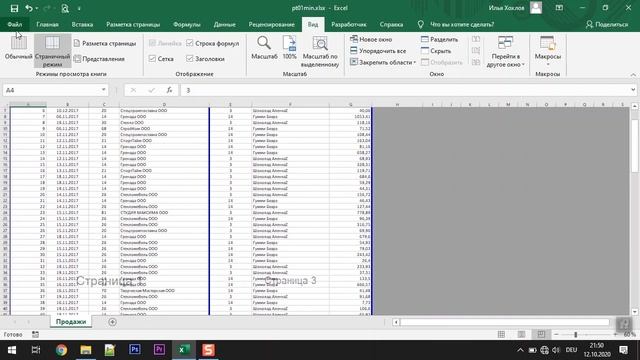Open File Explorer from the taskbar
The width and height of the screenshot is (640, 360).
86,350
